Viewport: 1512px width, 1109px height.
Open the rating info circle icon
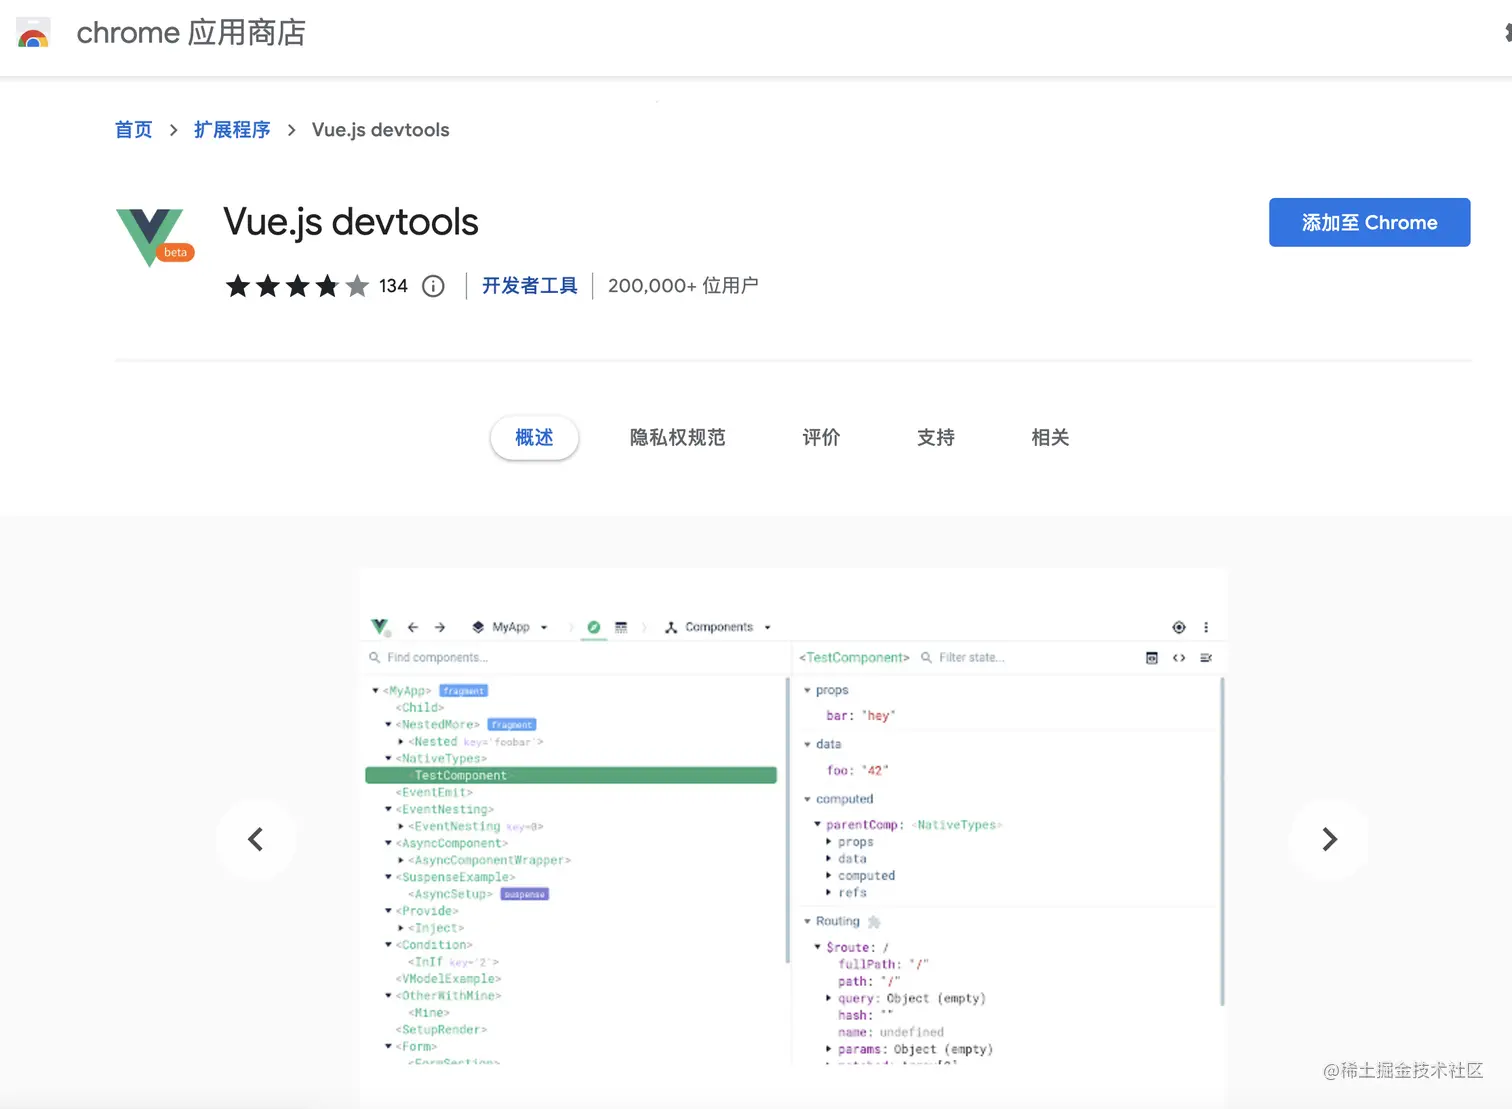tap(433, 286)
